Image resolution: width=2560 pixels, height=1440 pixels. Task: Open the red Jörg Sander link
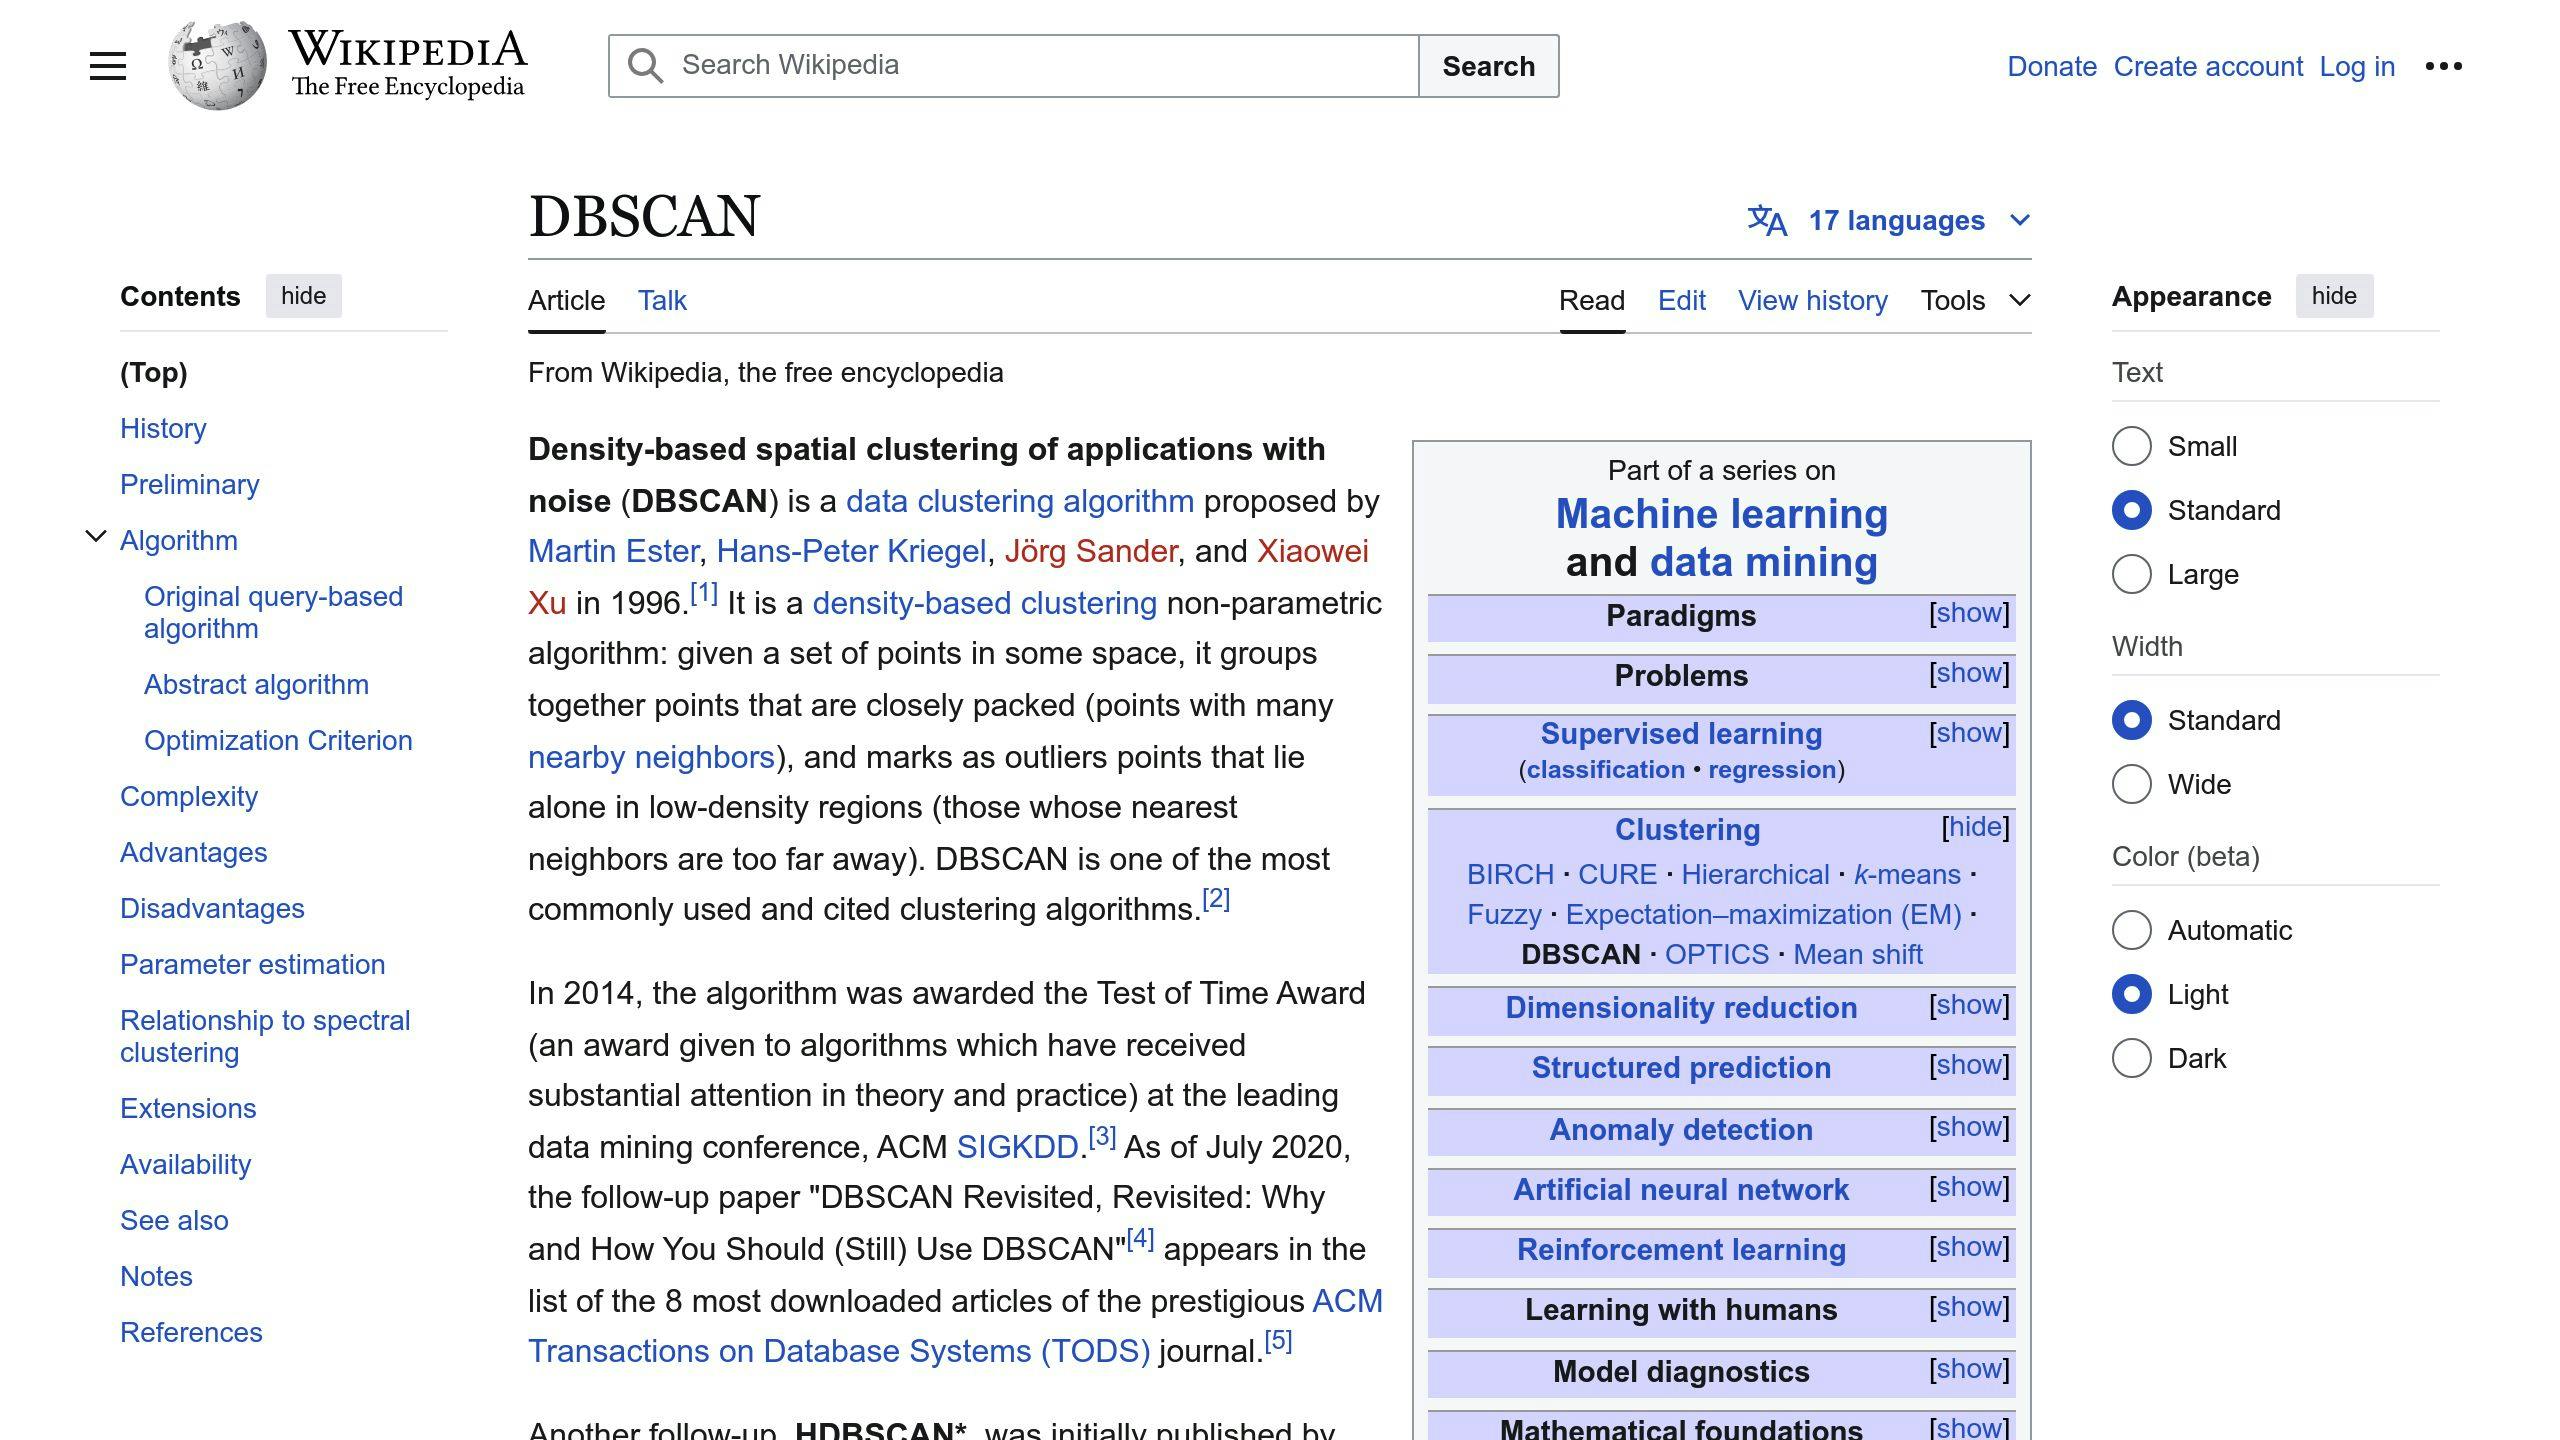point(1091,551)
